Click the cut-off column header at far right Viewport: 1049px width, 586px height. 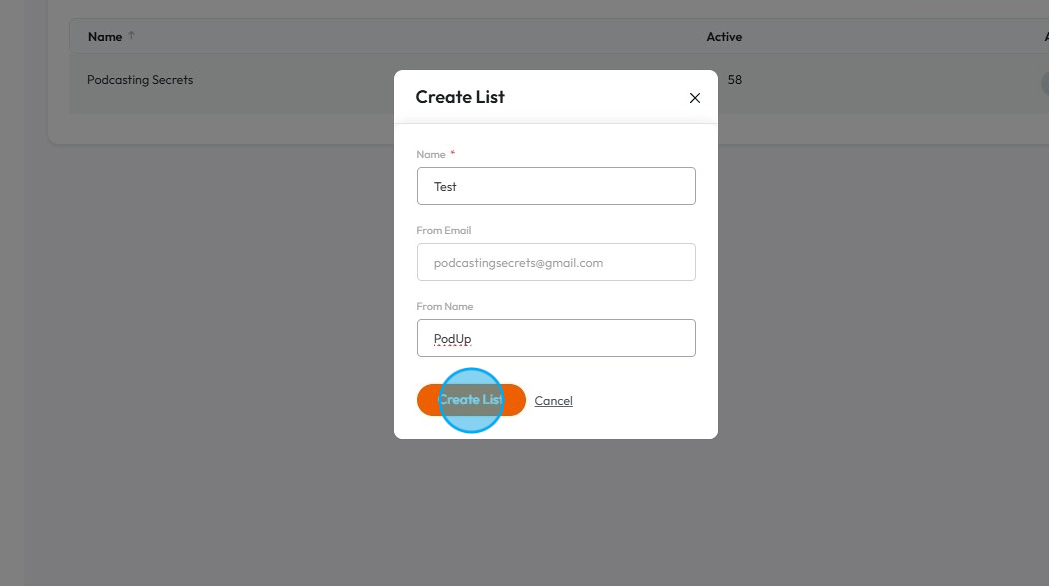click(1045, 37)
